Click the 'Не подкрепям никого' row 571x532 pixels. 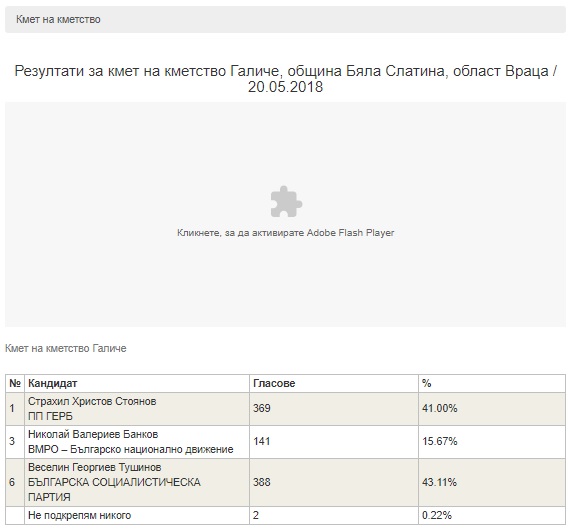pyautogui.click(x=286, y=516)
